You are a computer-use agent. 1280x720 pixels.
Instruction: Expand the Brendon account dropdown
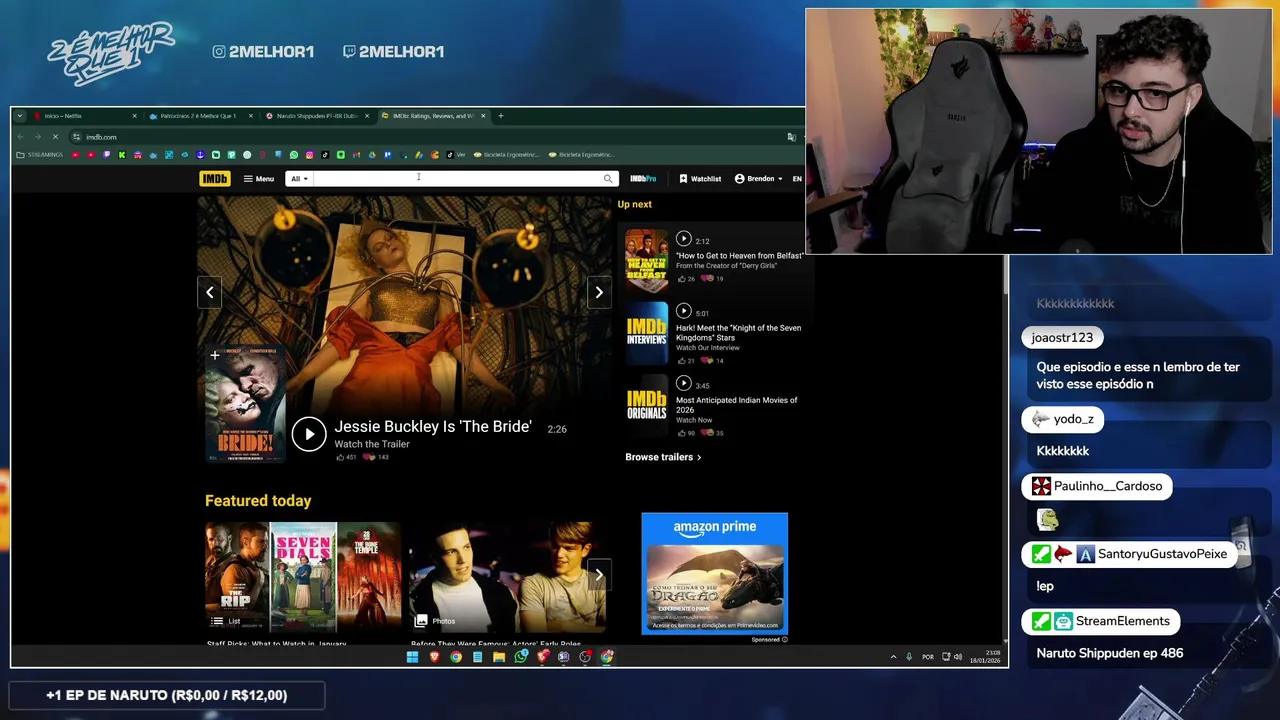tap(760, 179)
